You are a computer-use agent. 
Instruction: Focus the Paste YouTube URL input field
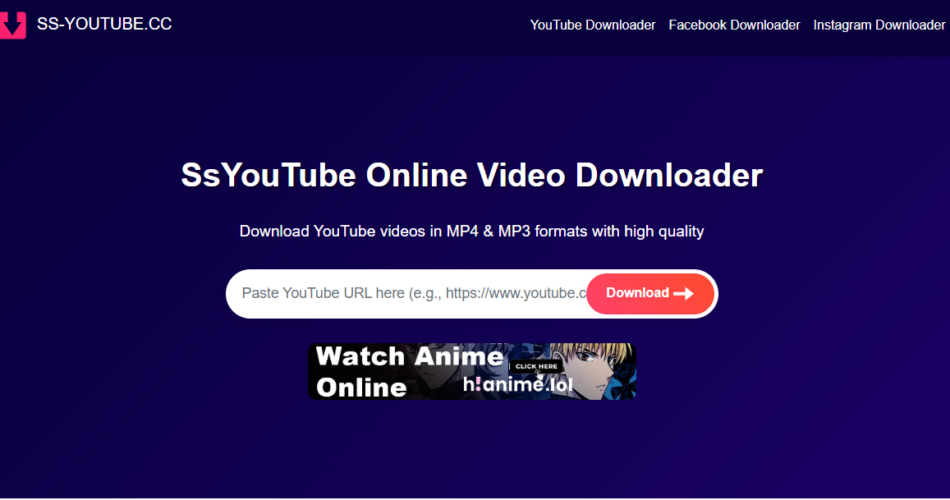click(x=410, y=293)
